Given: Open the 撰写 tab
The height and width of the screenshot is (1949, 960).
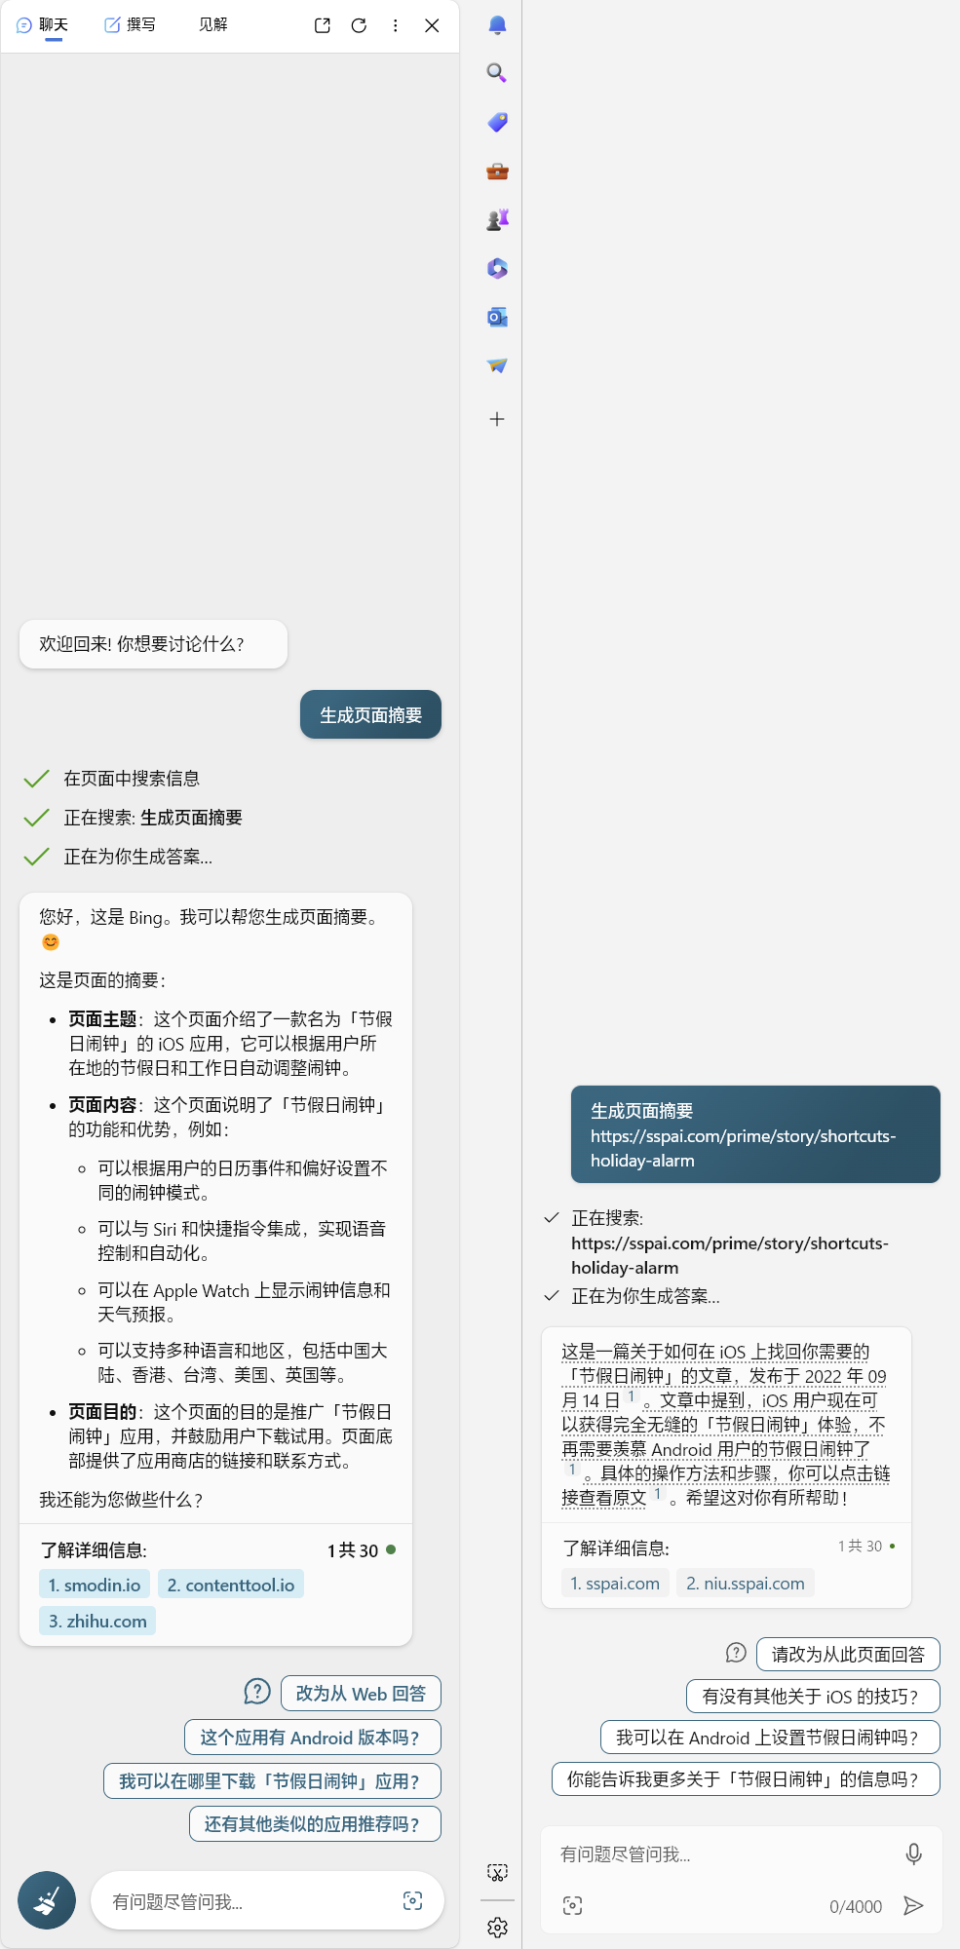Looking at the screenshot, I should [130, 25].
